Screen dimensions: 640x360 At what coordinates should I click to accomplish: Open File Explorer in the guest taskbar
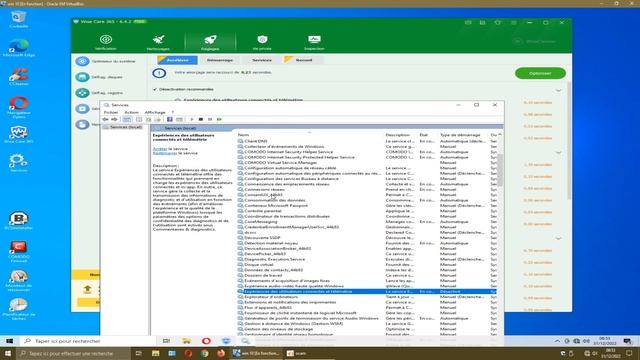coord(186,341)
